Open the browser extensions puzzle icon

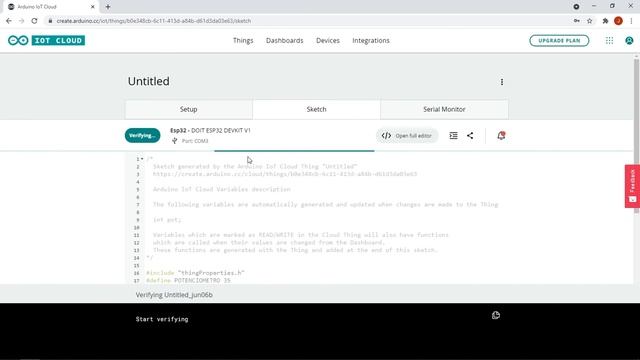[605, 21]
